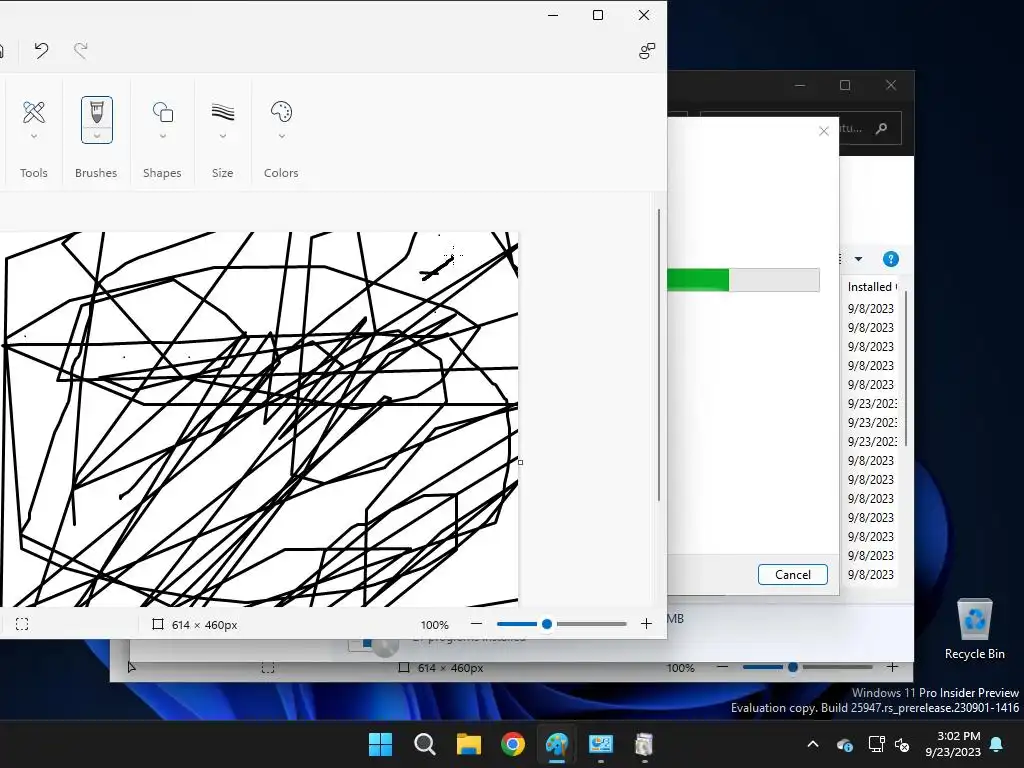Open the Shapes gallery icon

click(x=163, y=112)
